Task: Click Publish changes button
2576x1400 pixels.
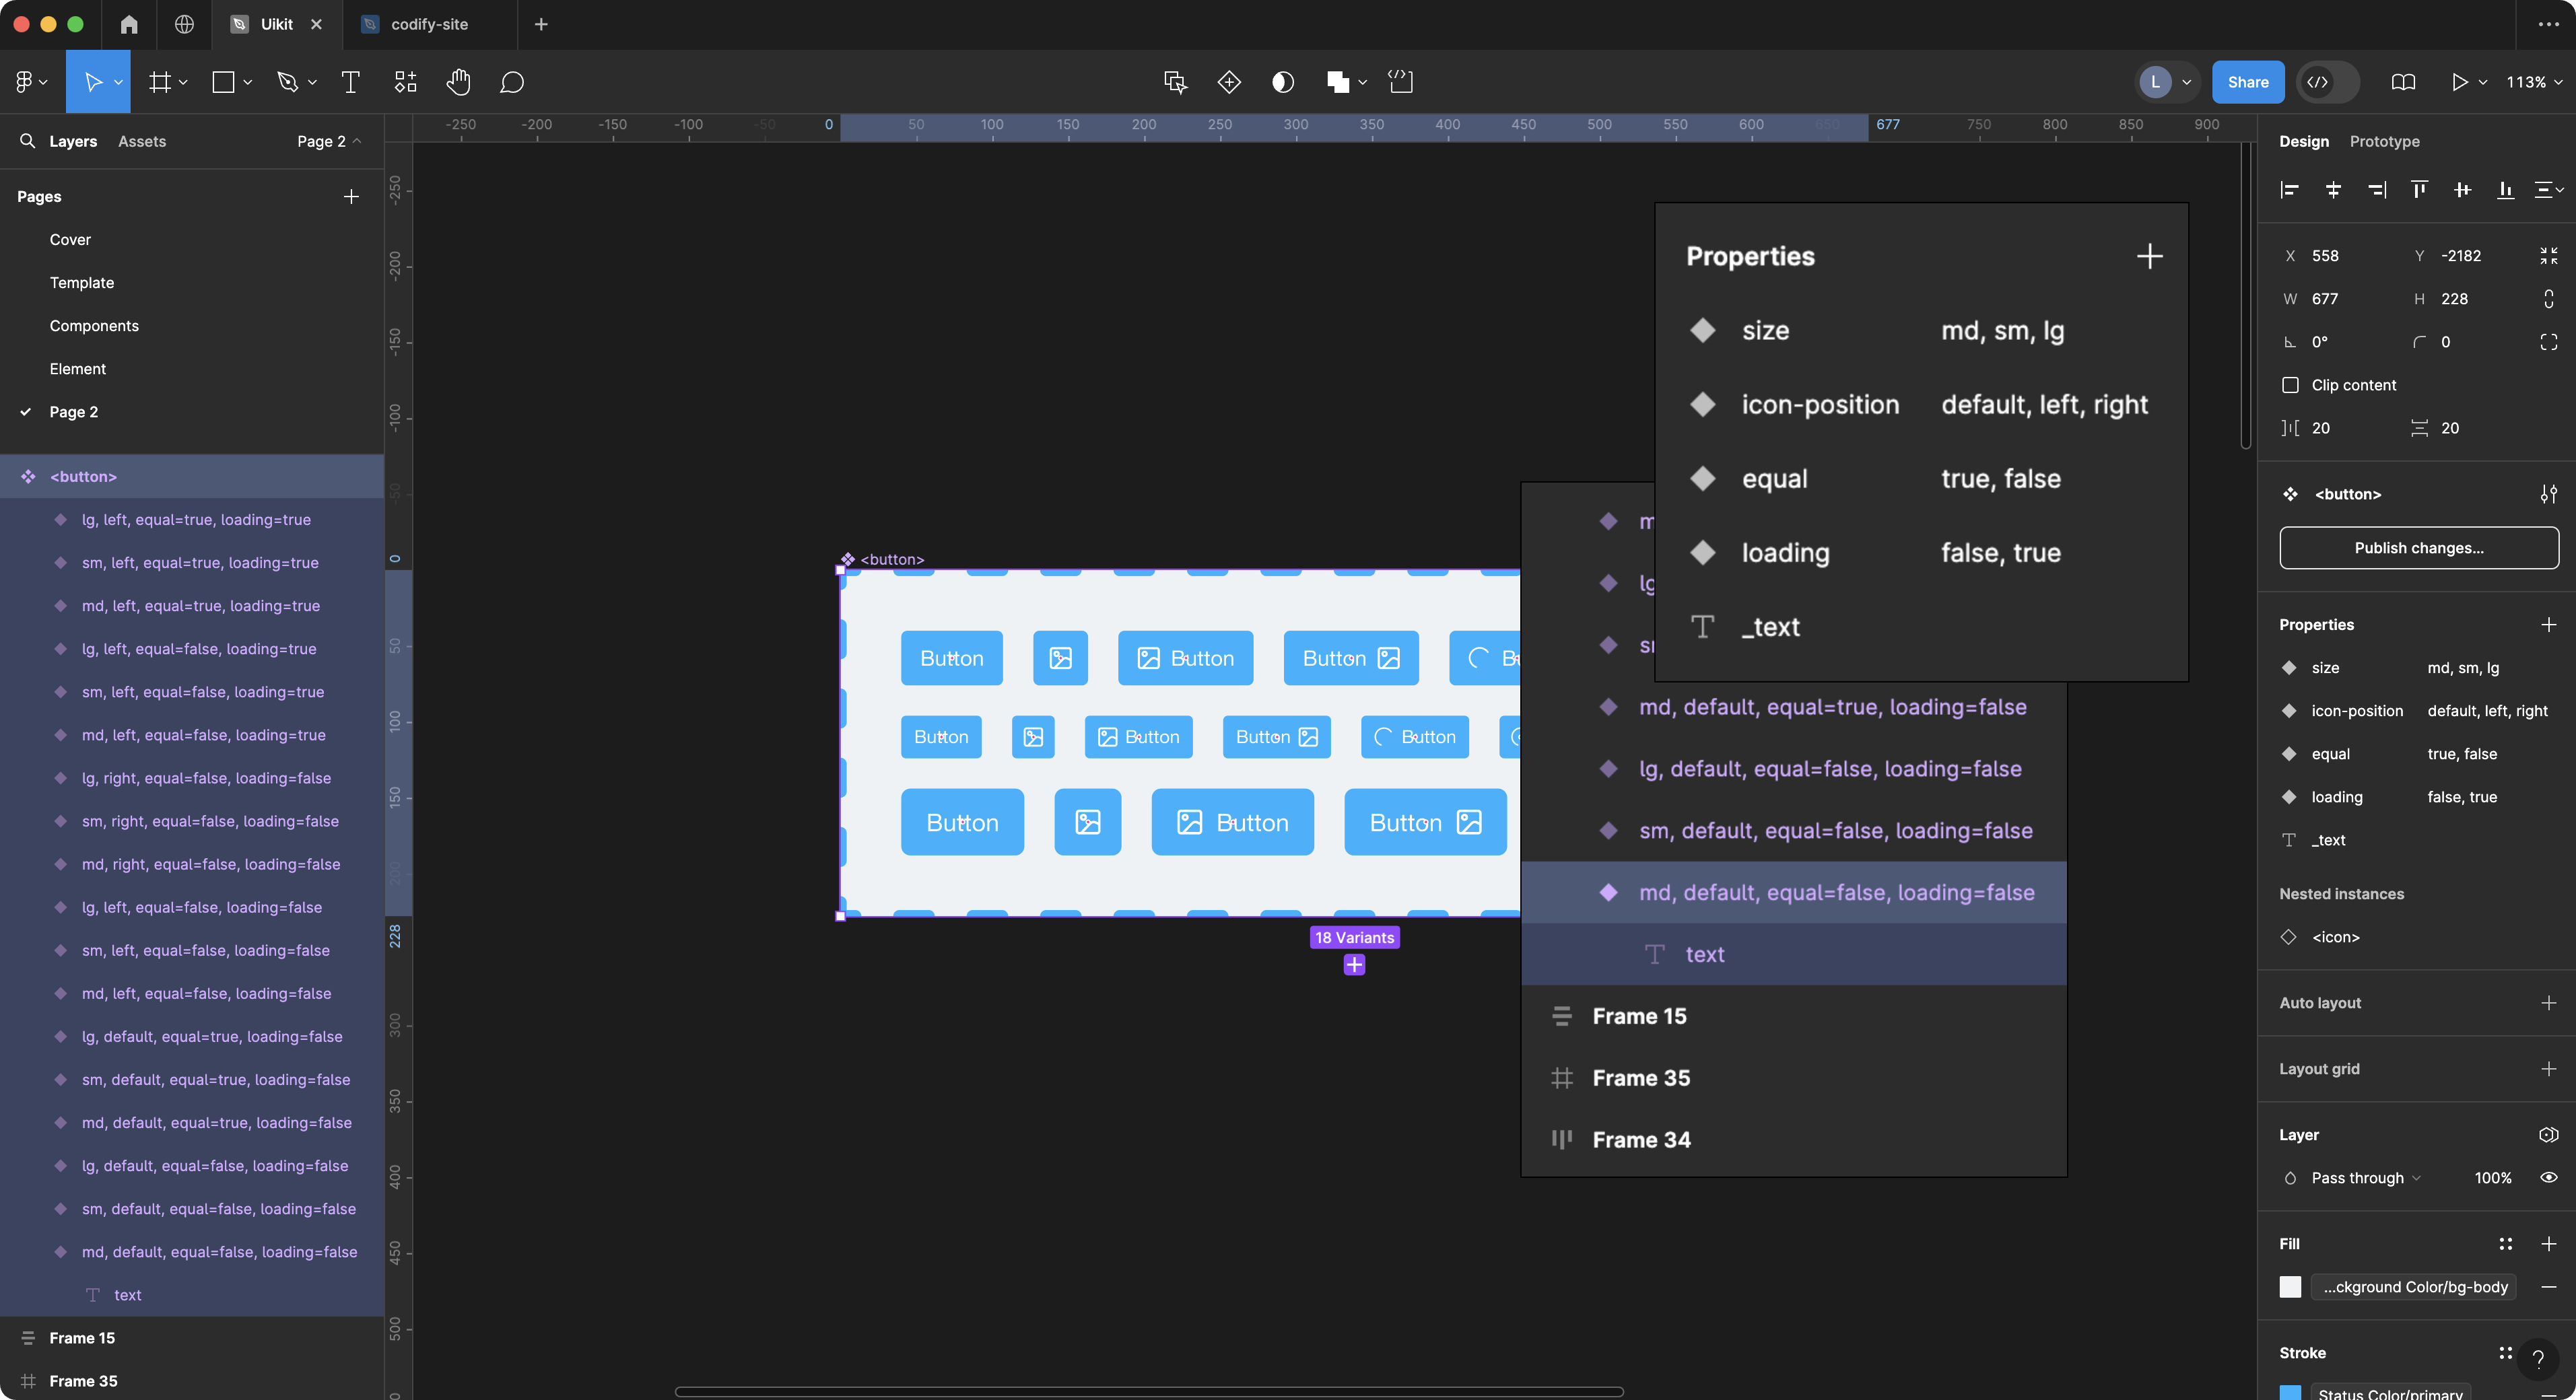Action: 2418,548
